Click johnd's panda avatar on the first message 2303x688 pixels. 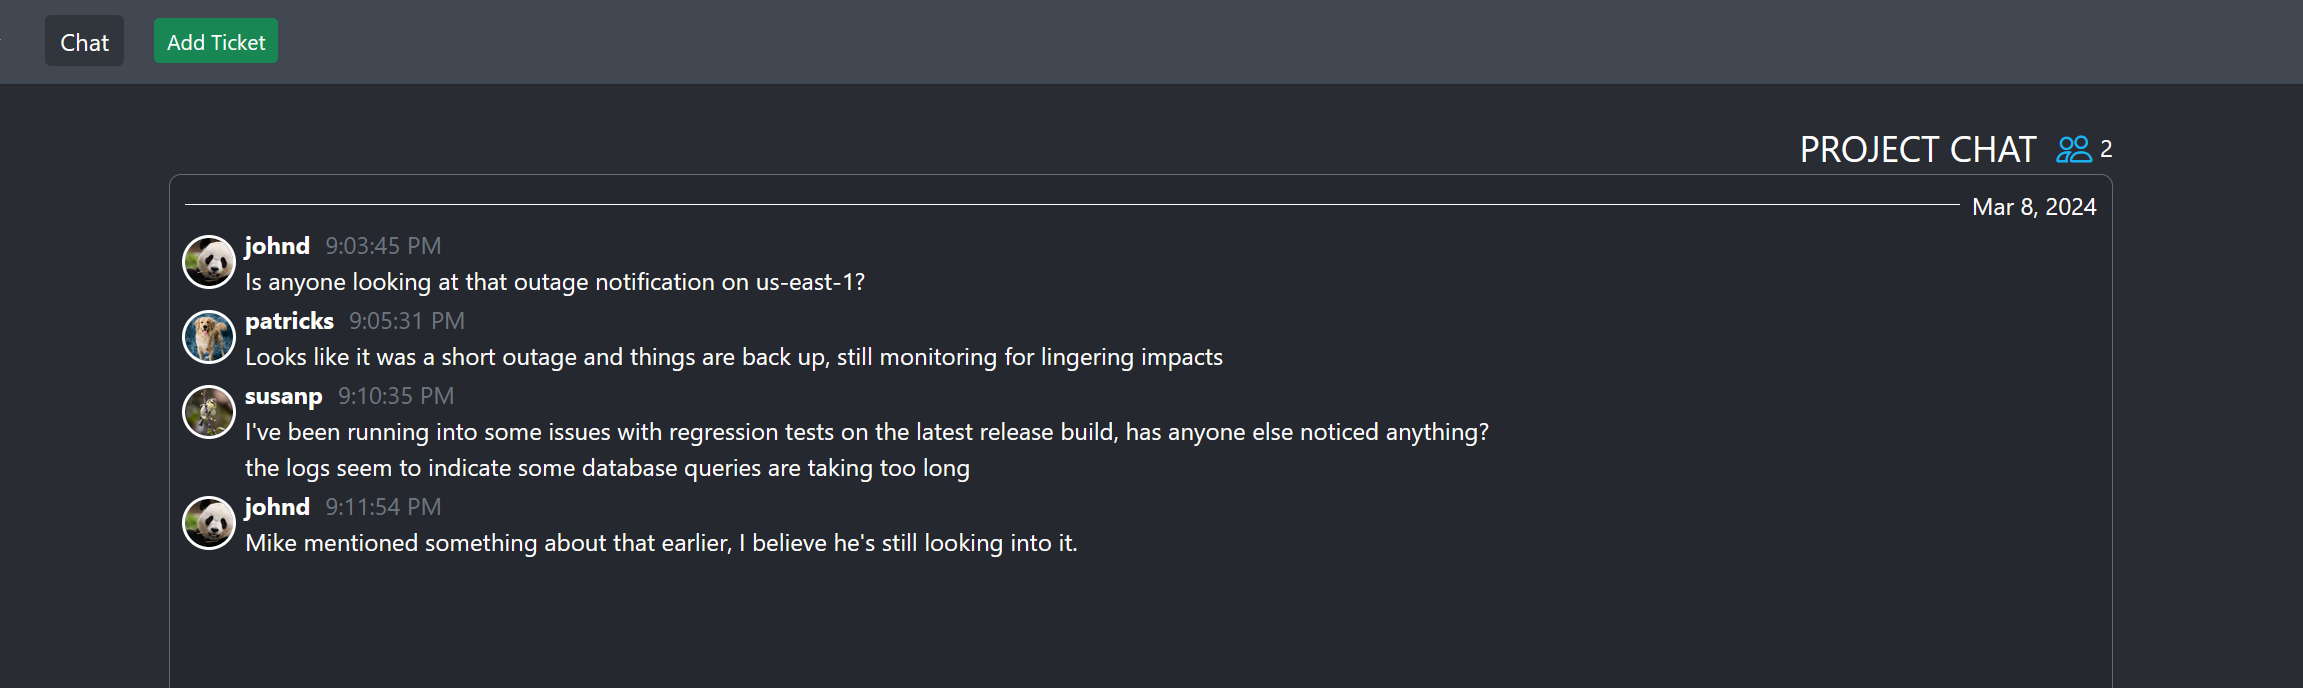coord(208,262)
